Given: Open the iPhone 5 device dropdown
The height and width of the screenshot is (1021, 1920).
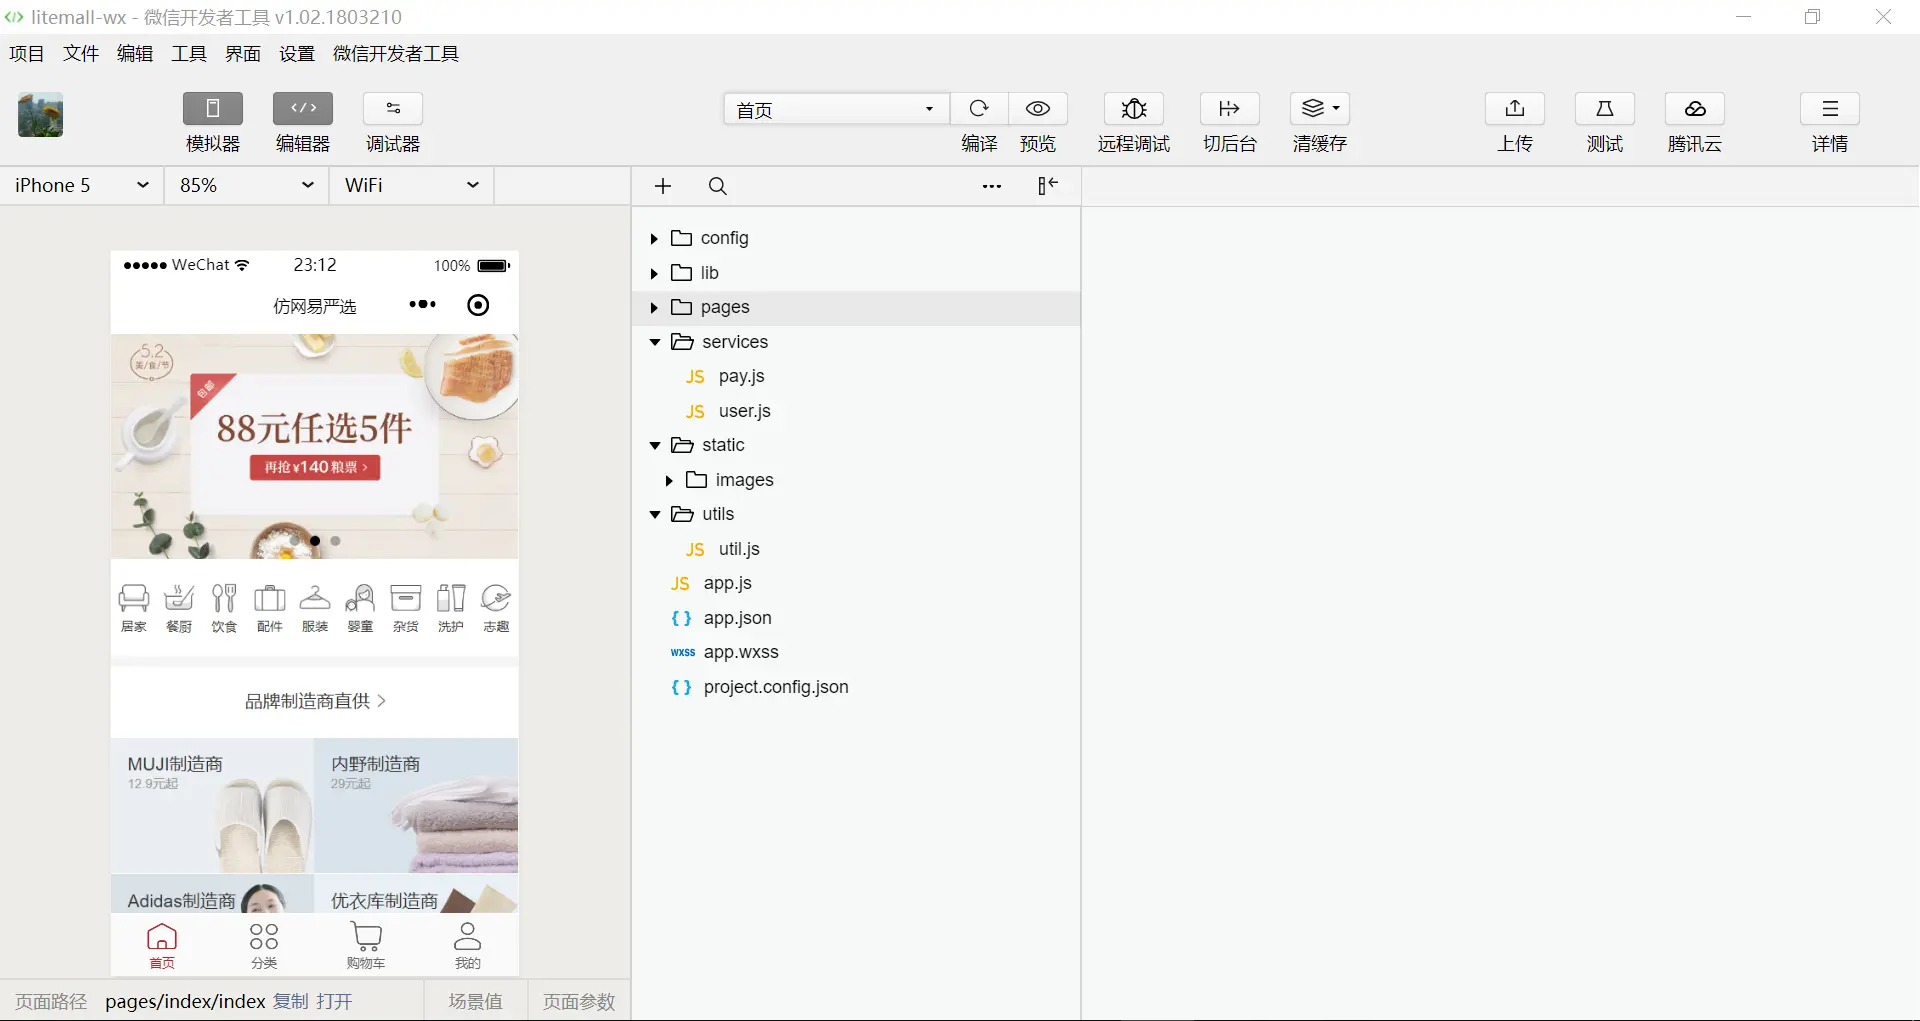Looking at the screenshot, I should point(81,185).
